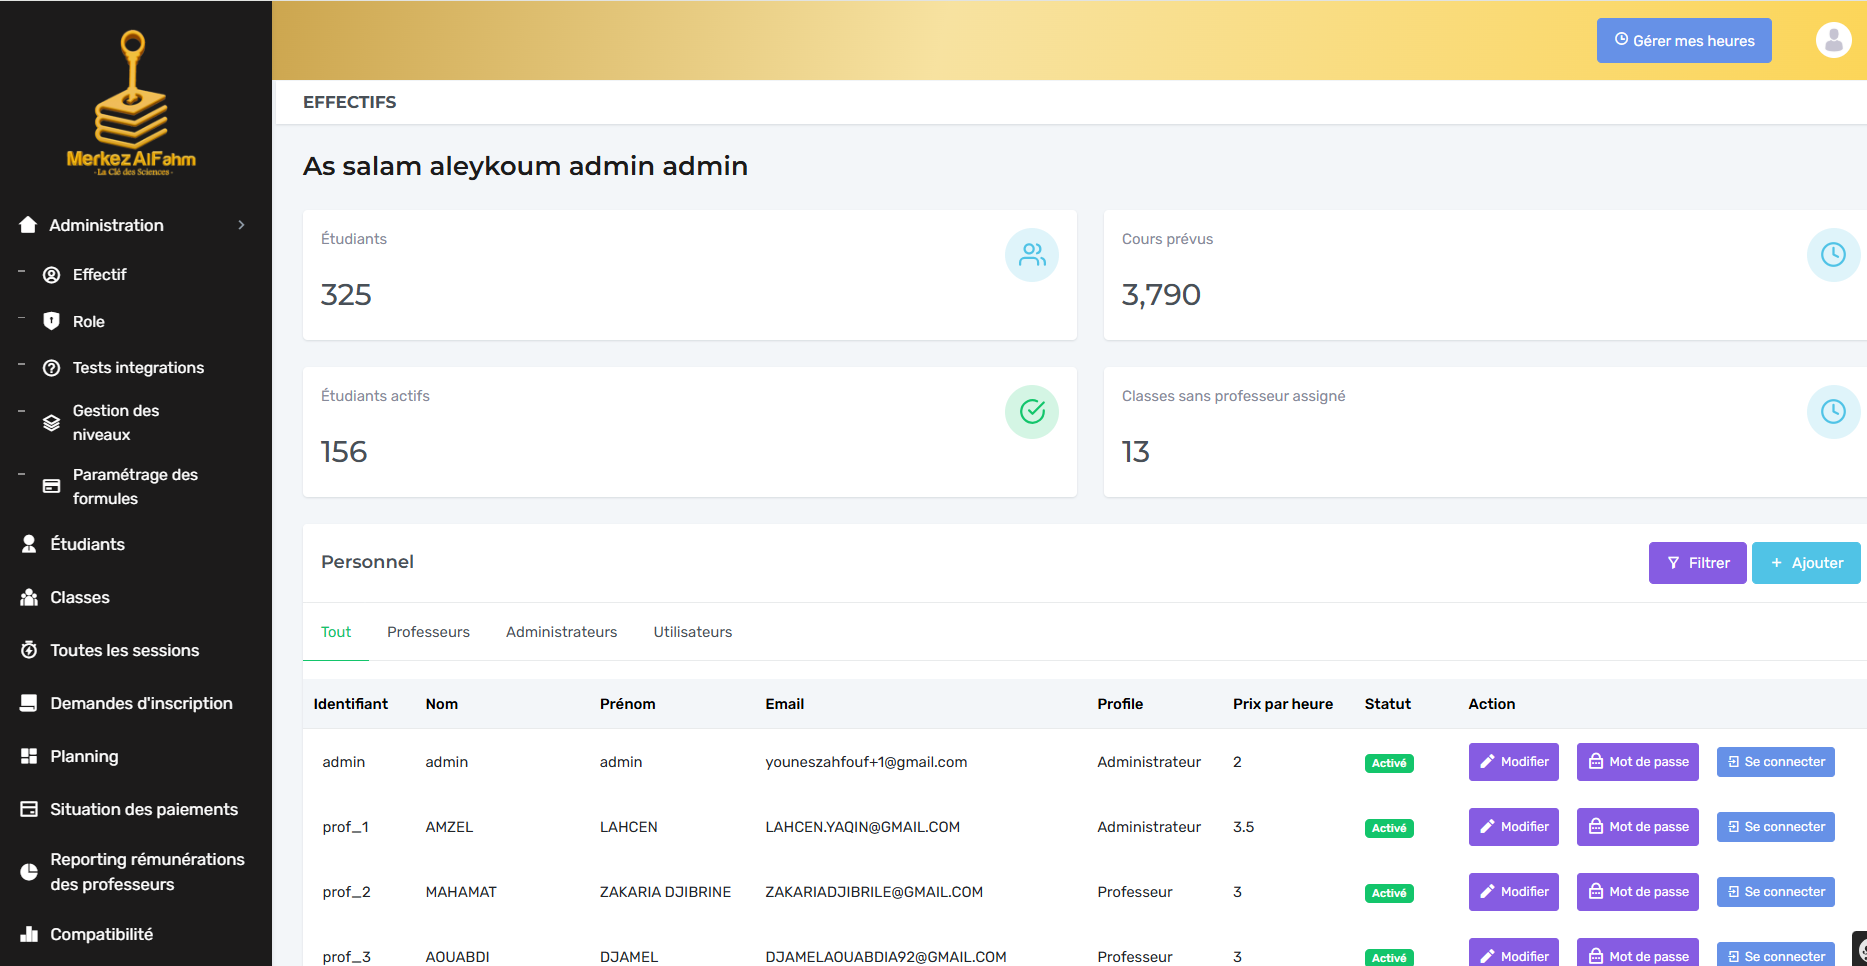This screenshot has height=966, width=1867.
Task: Click the 325 students count
Action: pos(346,295)
